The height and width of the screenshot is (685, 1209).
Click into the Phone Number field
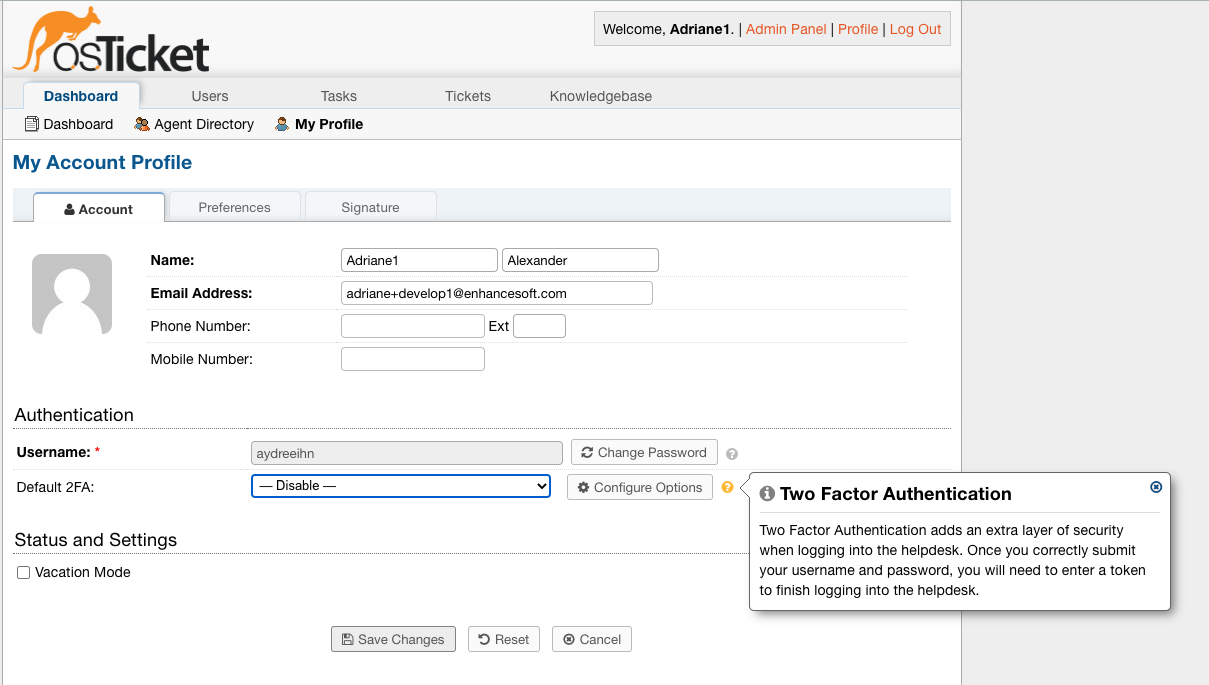412,326
